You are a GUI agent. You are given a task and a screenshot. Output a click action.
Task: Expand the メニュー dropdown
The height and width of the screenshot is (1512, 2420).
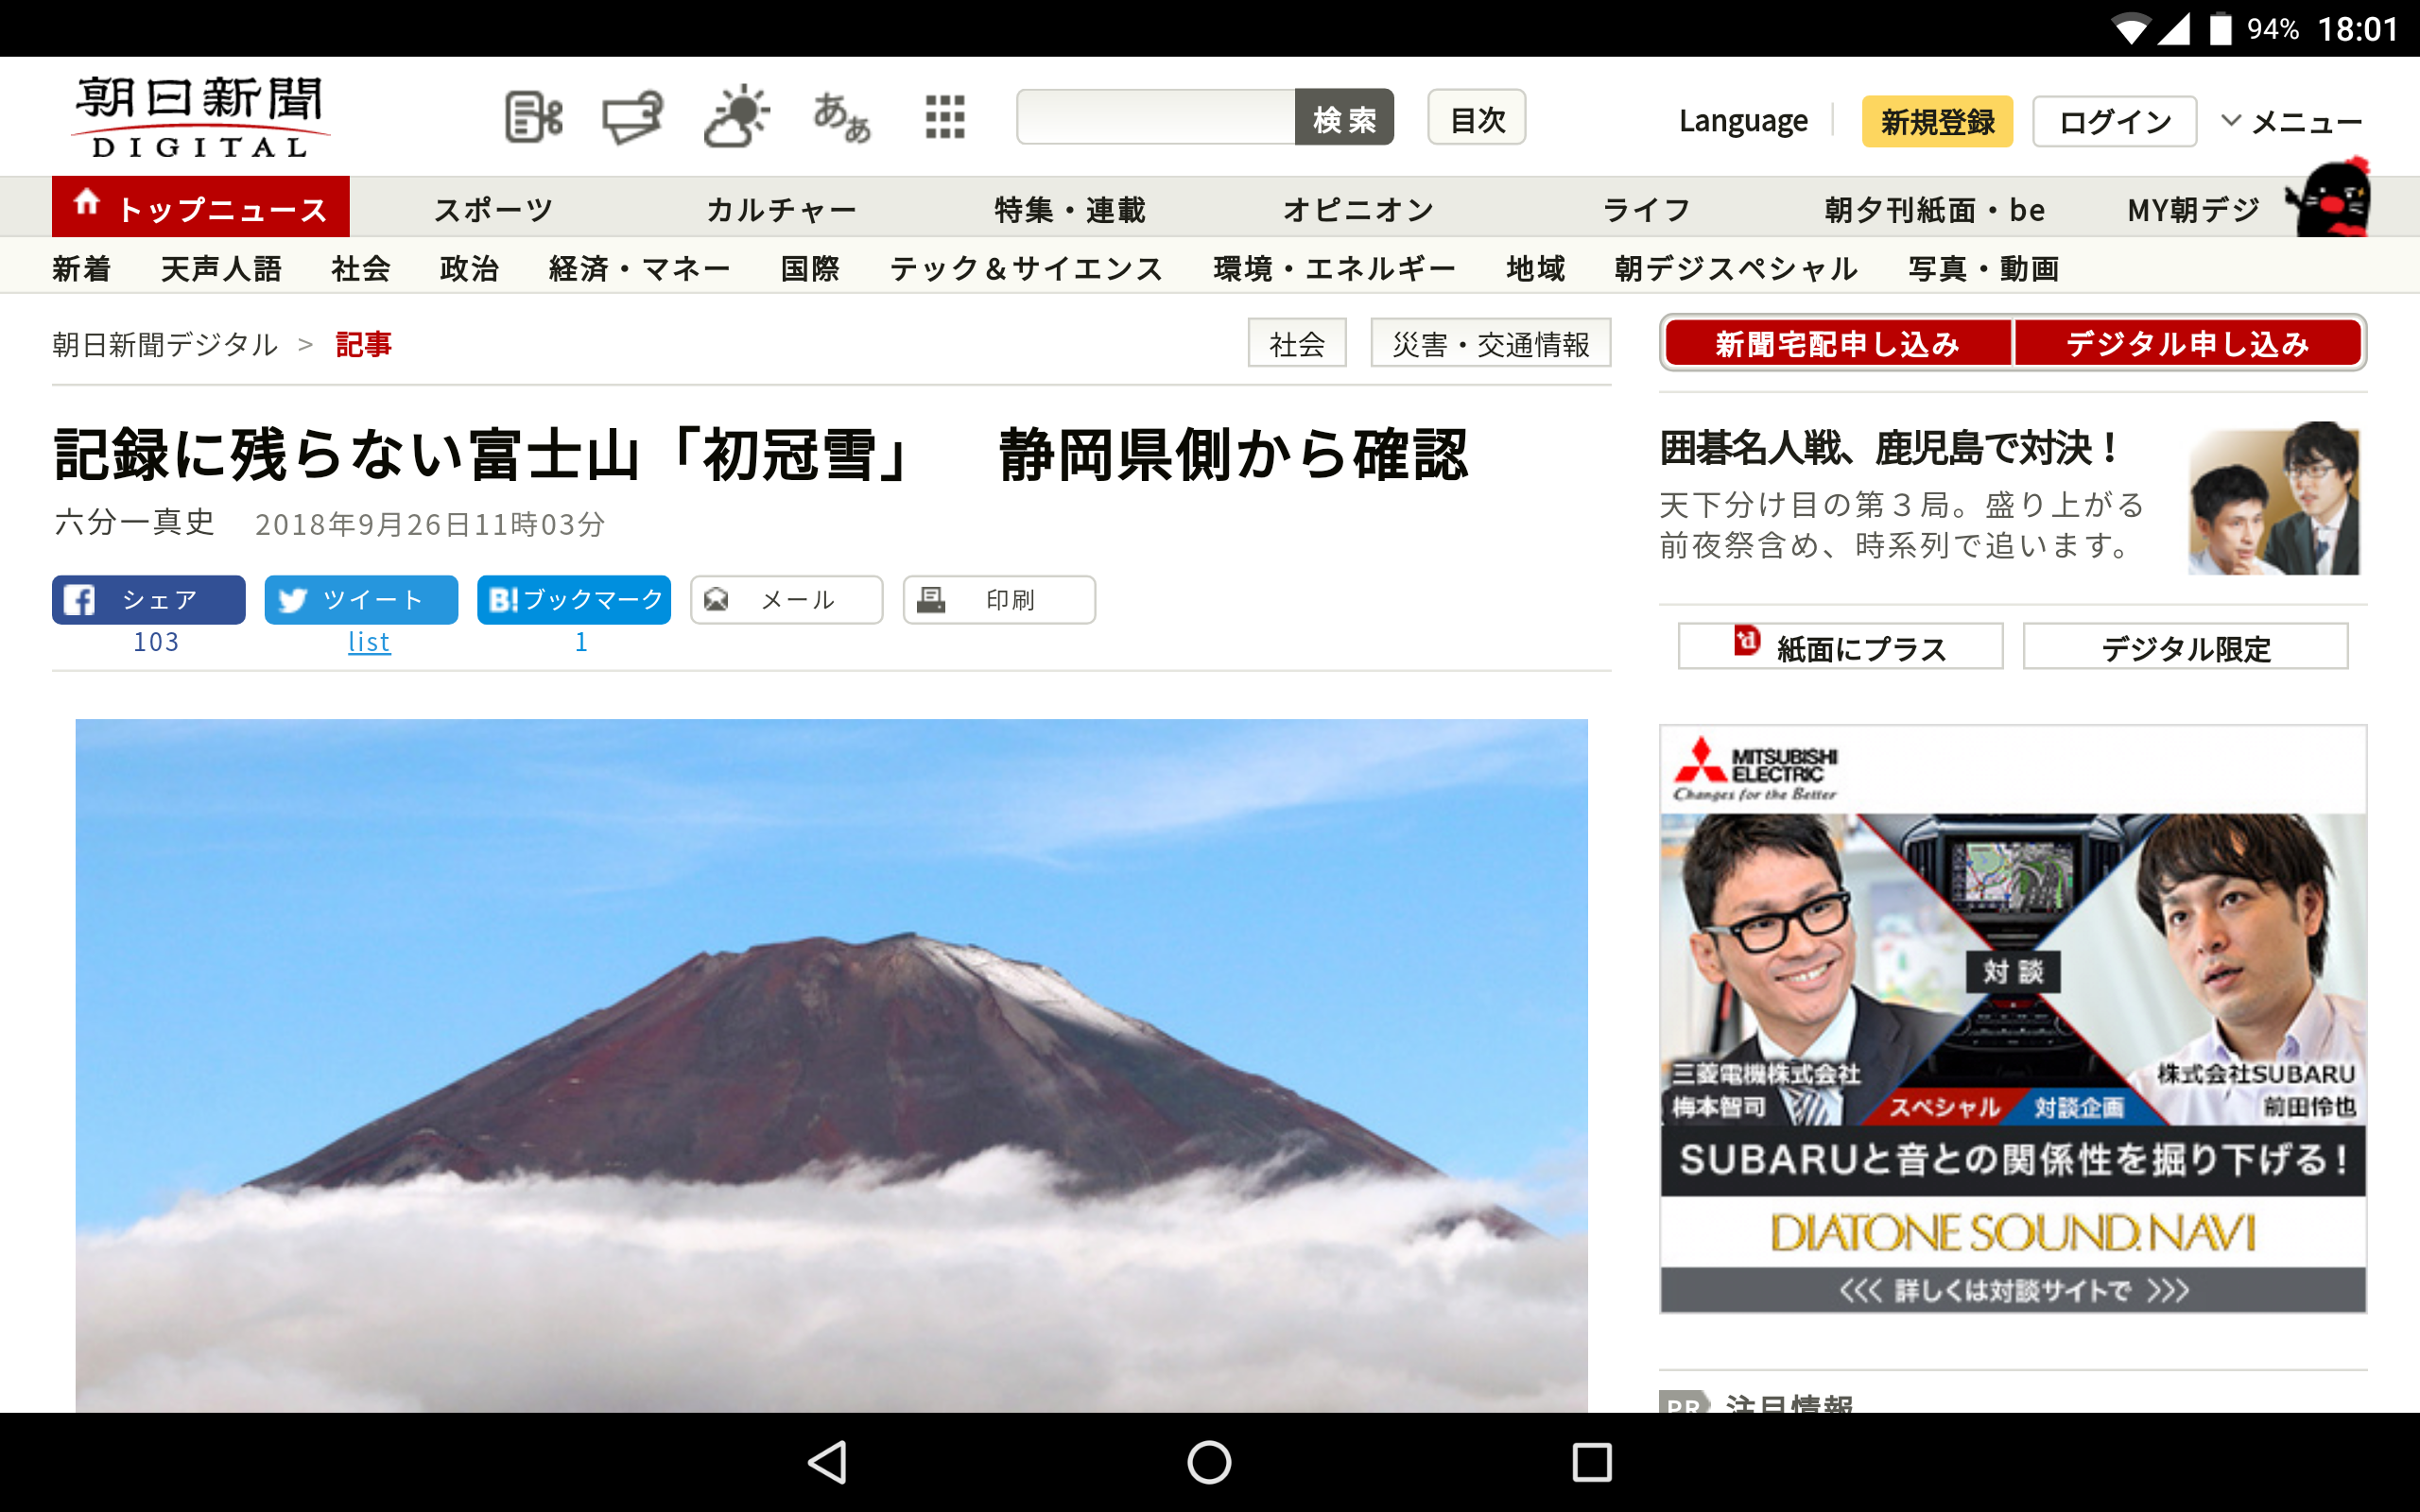pyautogui.click(x=2291, y=122)
